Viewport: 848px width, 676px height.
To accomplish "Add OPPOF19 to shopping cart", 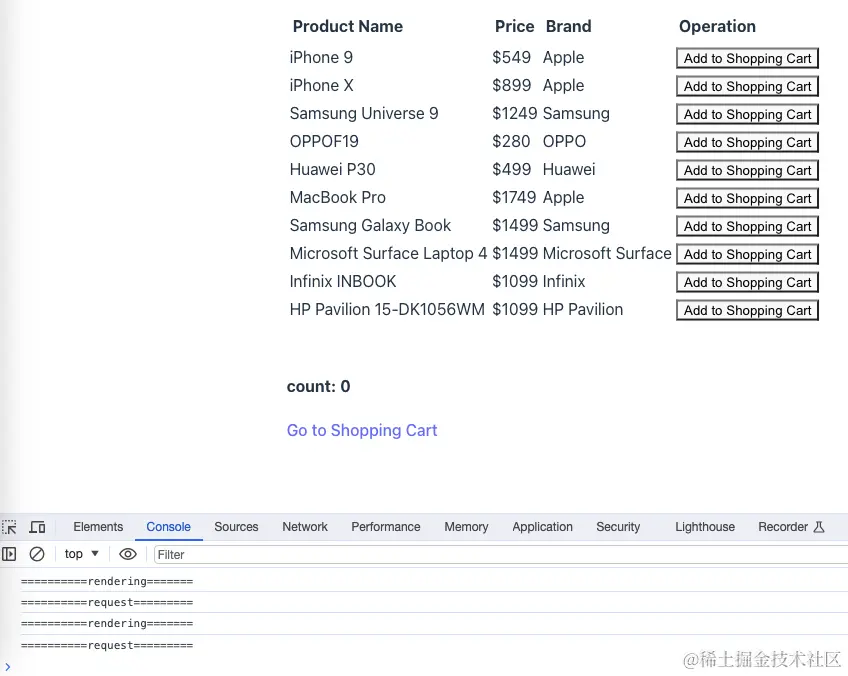I will [747, 142].
